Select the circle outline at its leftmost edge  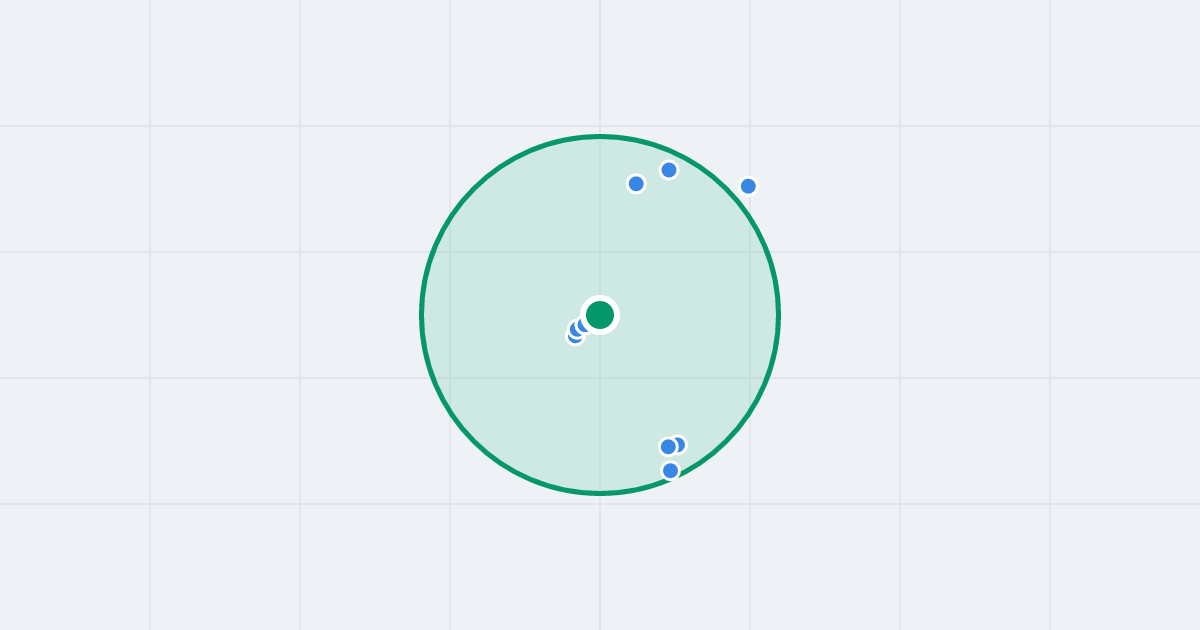(x=422, y=315)
